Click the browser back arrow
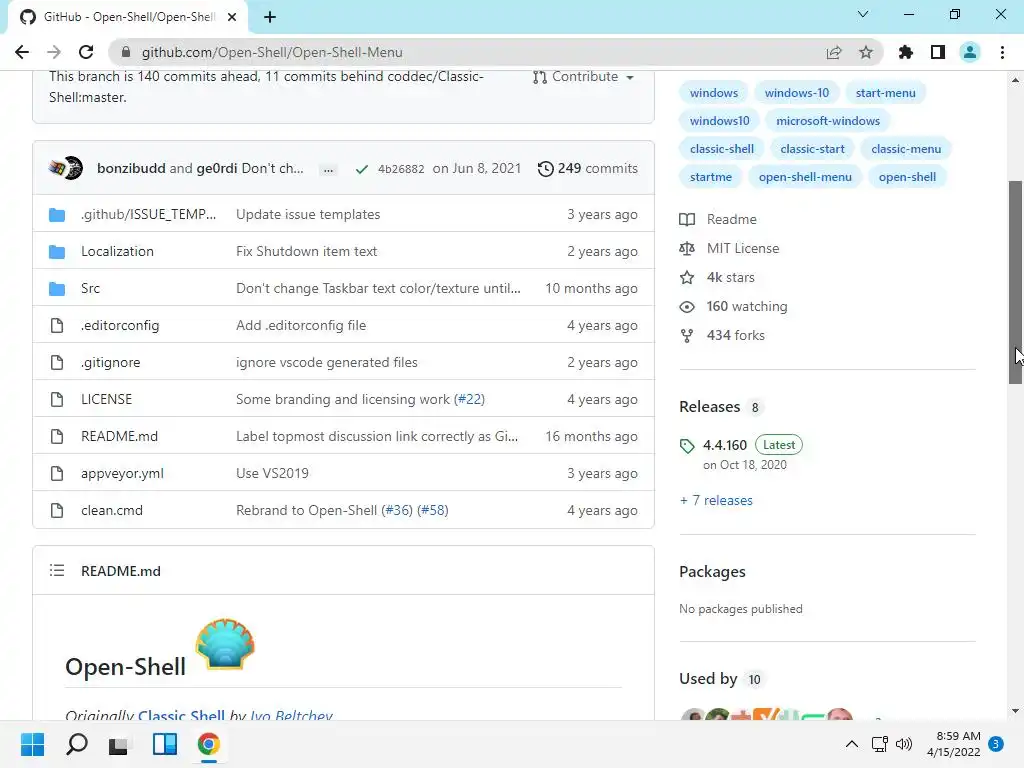This screenshot has height=768, width=1024. tap(22, 52)
